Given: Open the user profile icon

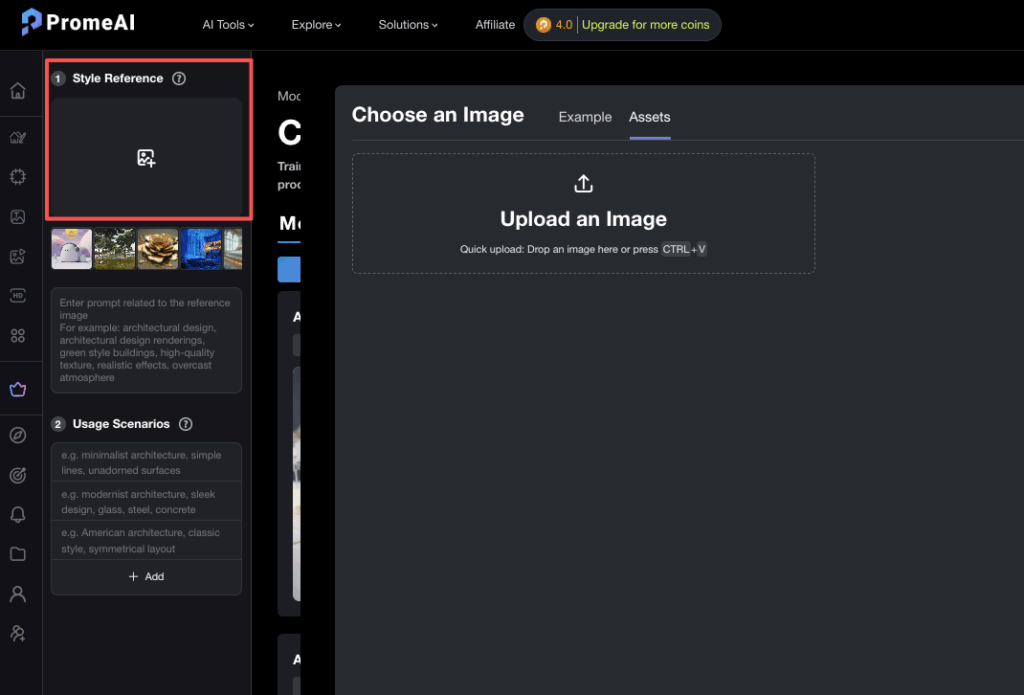Looking at the screenshot, I should (x=18, y=594).
